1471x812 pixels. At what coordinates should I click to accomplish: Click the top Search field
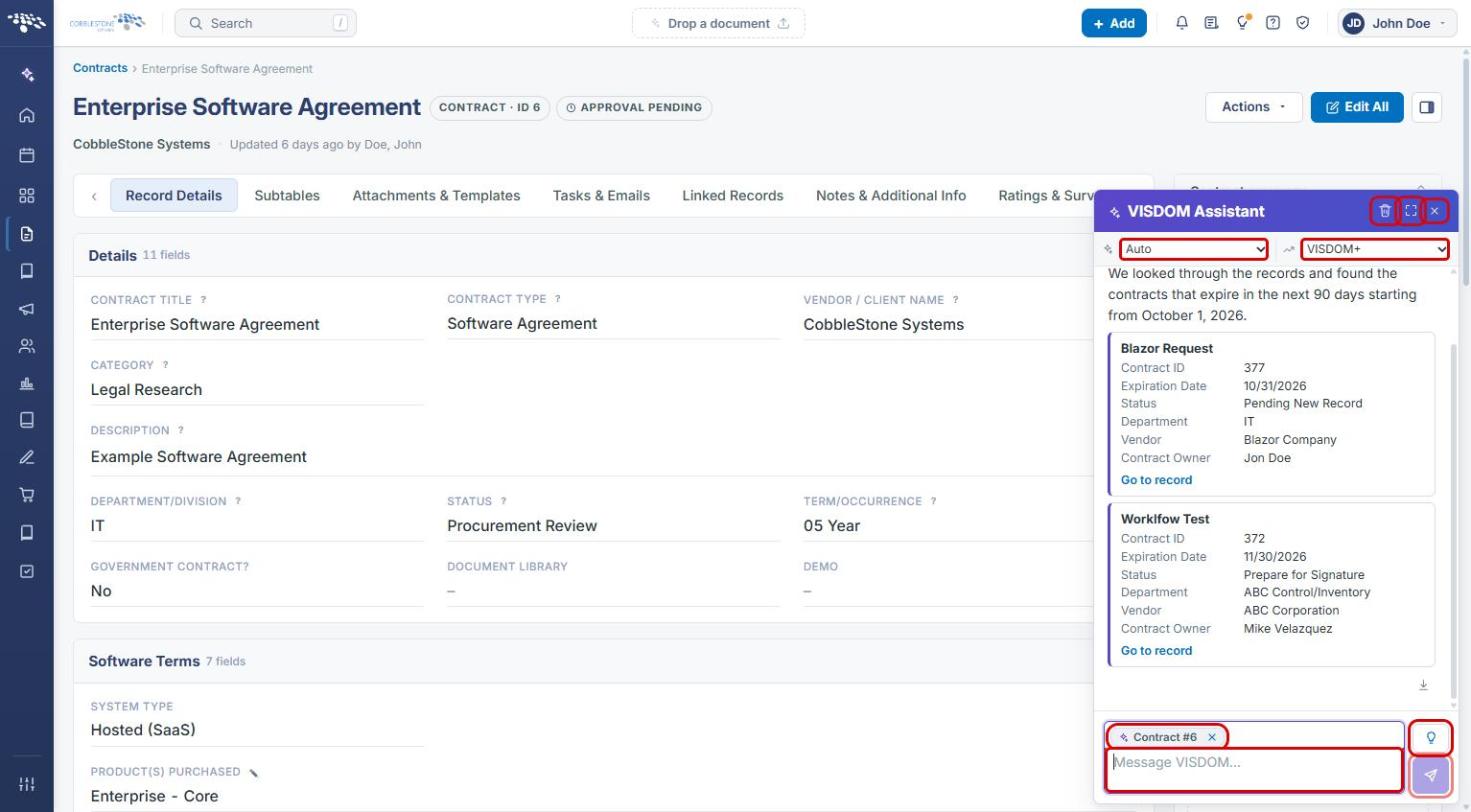pos(265,23)
